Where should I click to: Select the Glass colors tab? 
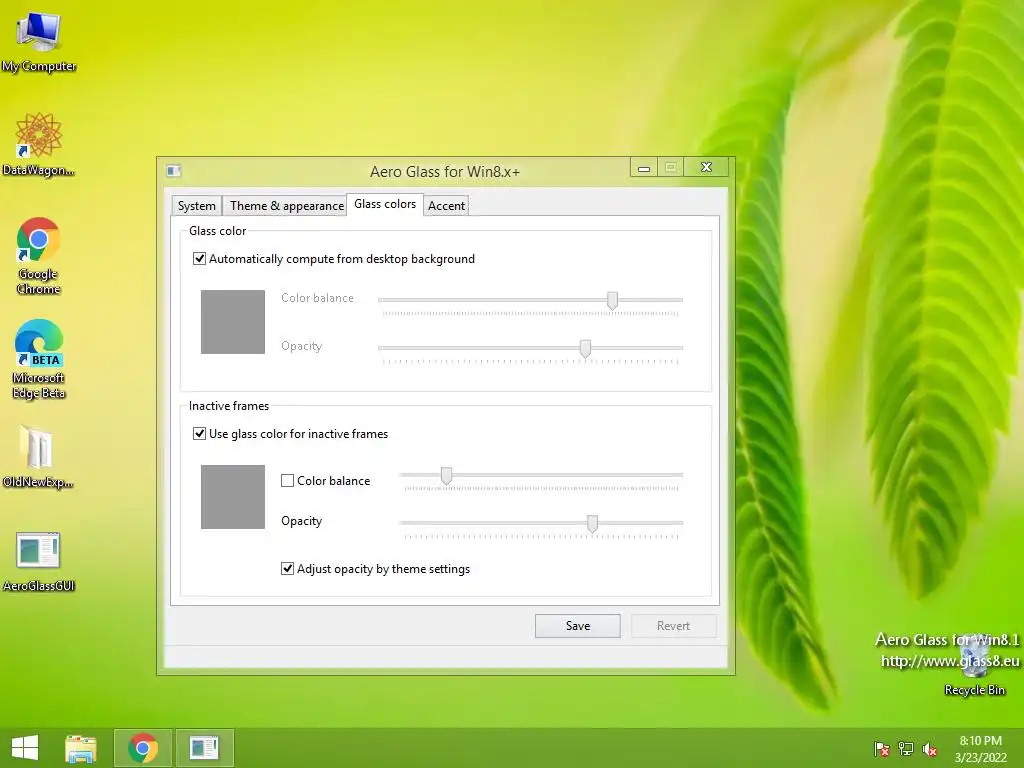(x=385, y=204)
